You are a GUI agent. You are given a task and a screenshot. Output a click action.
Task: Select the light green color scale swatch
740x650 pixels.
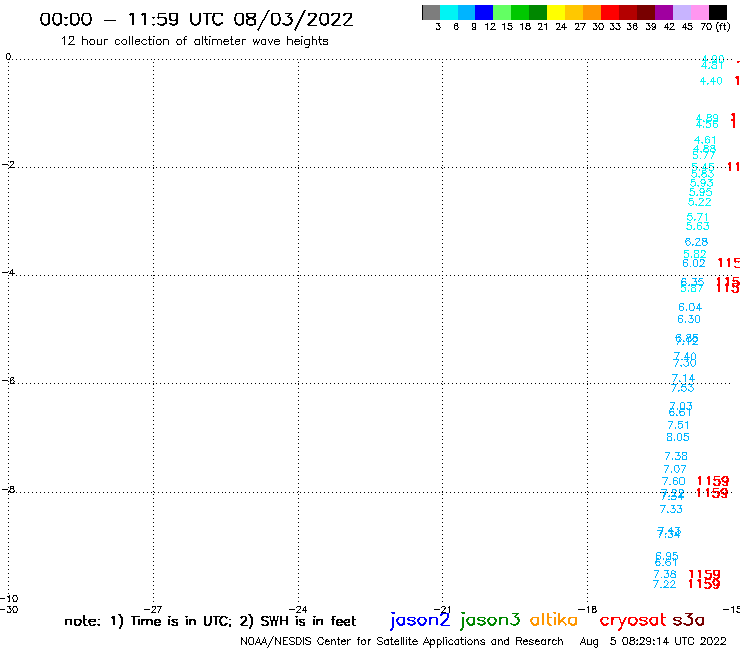502,12
